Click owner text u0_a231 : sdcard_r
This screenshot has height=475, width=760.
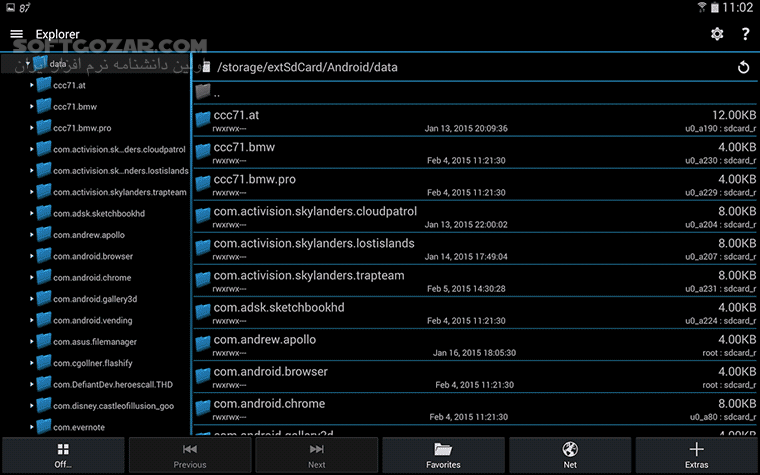click(720, 288)
